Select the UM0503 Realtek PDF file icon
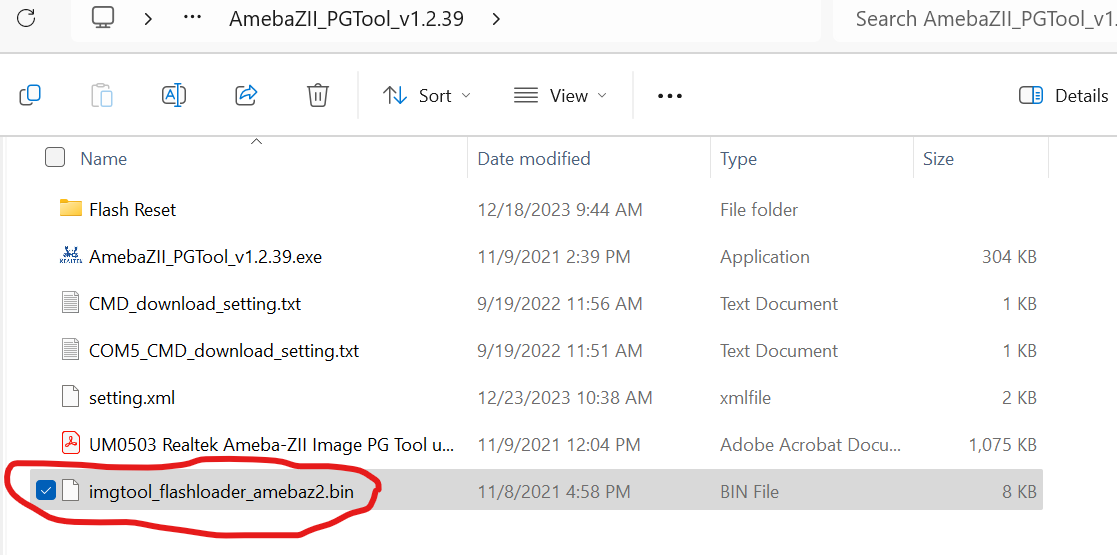 71,445
